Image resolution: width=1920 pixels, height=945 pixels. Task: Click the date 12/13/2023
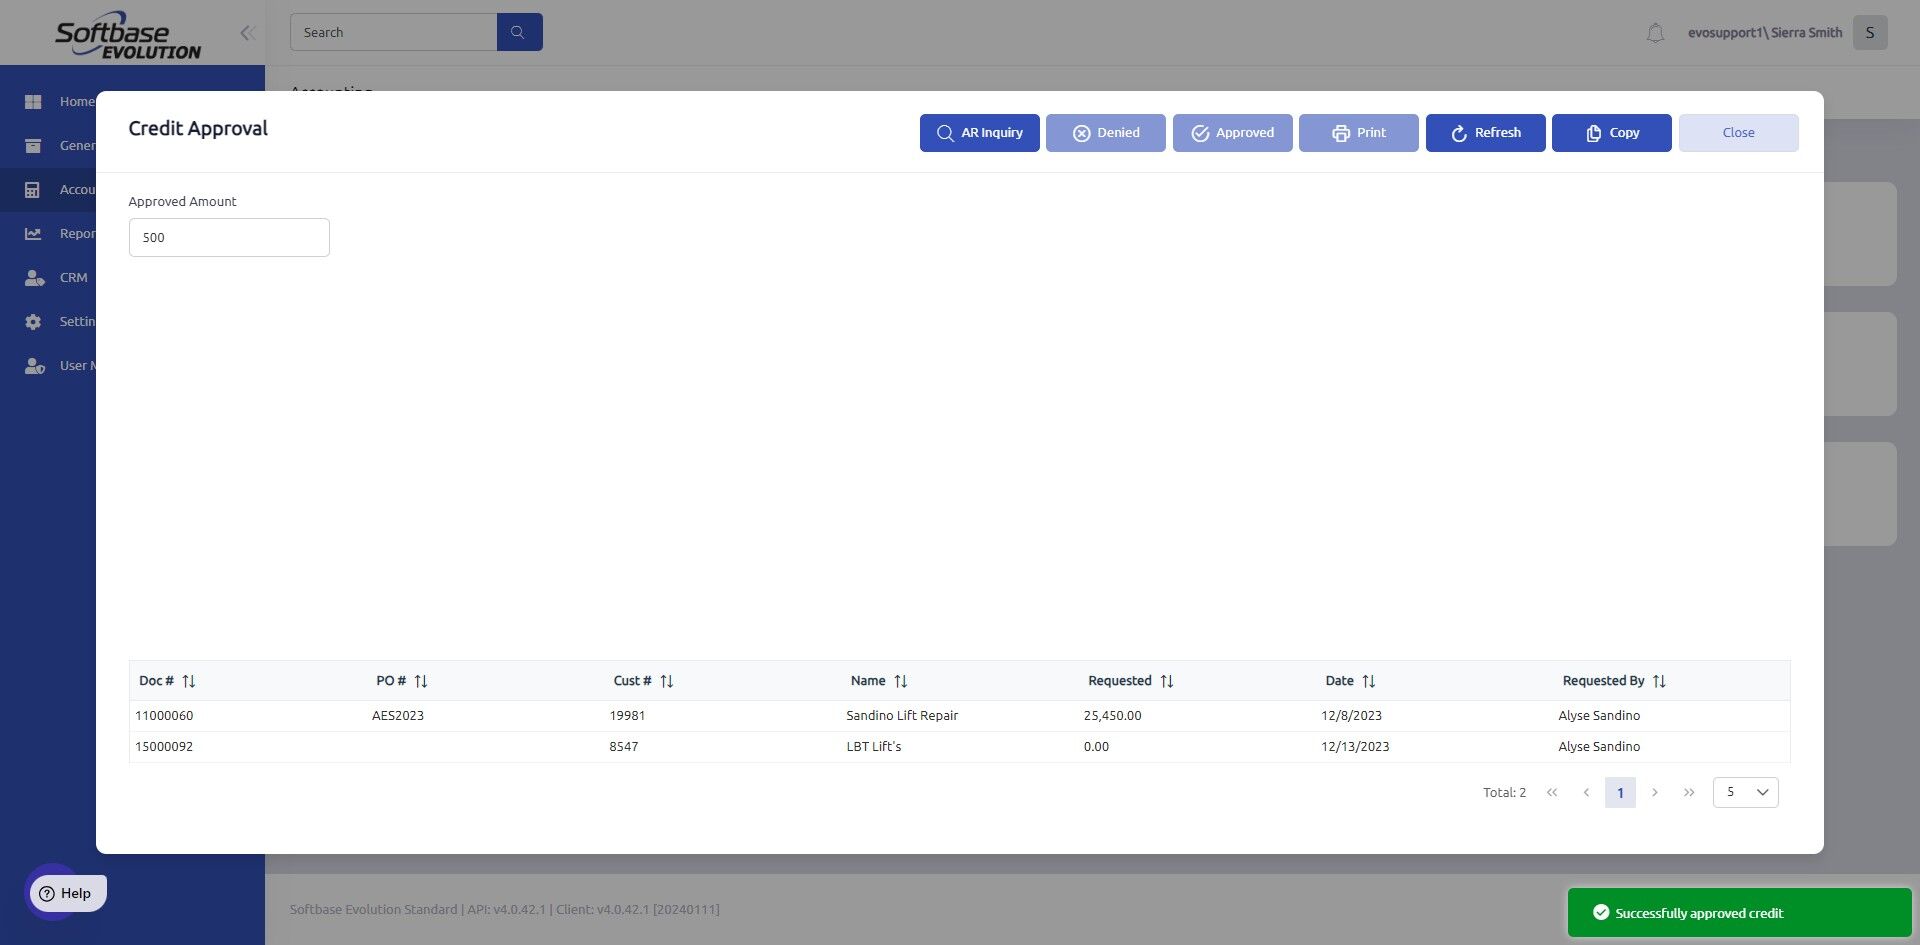coord(1355,747)
